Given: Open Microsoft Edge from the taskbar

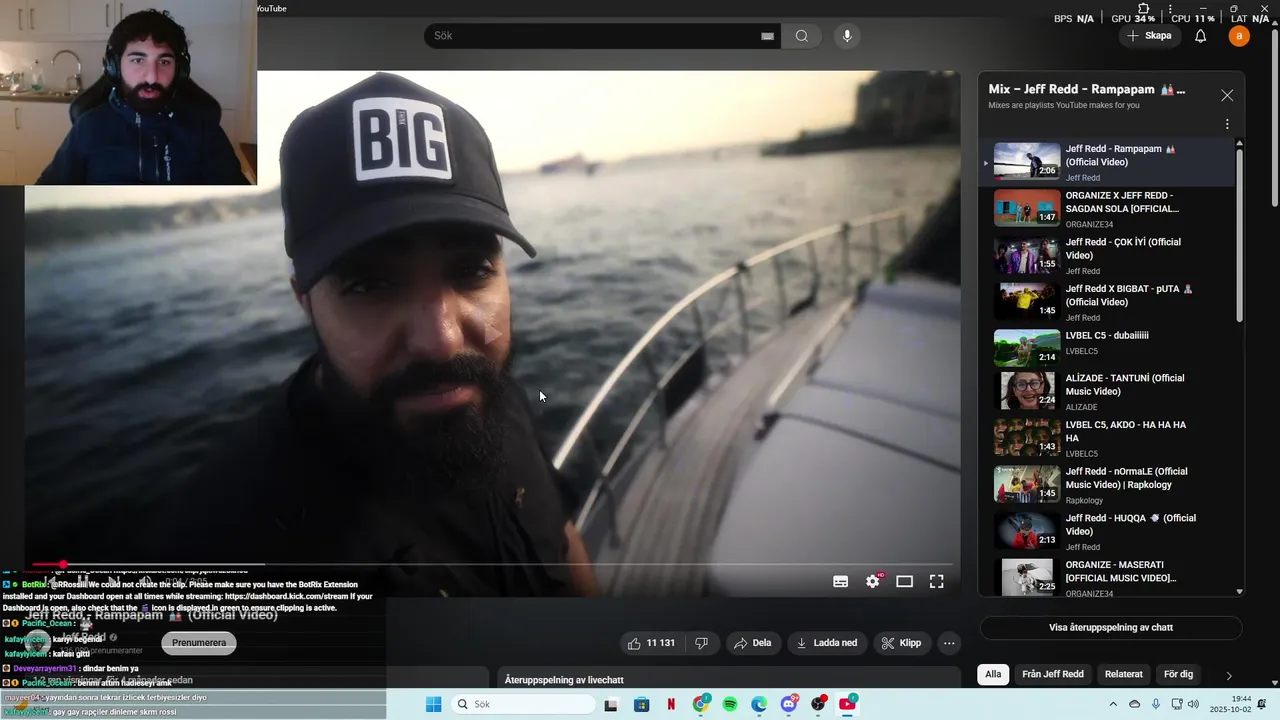Looking at the screenshot, I should (x=759, y=704).
